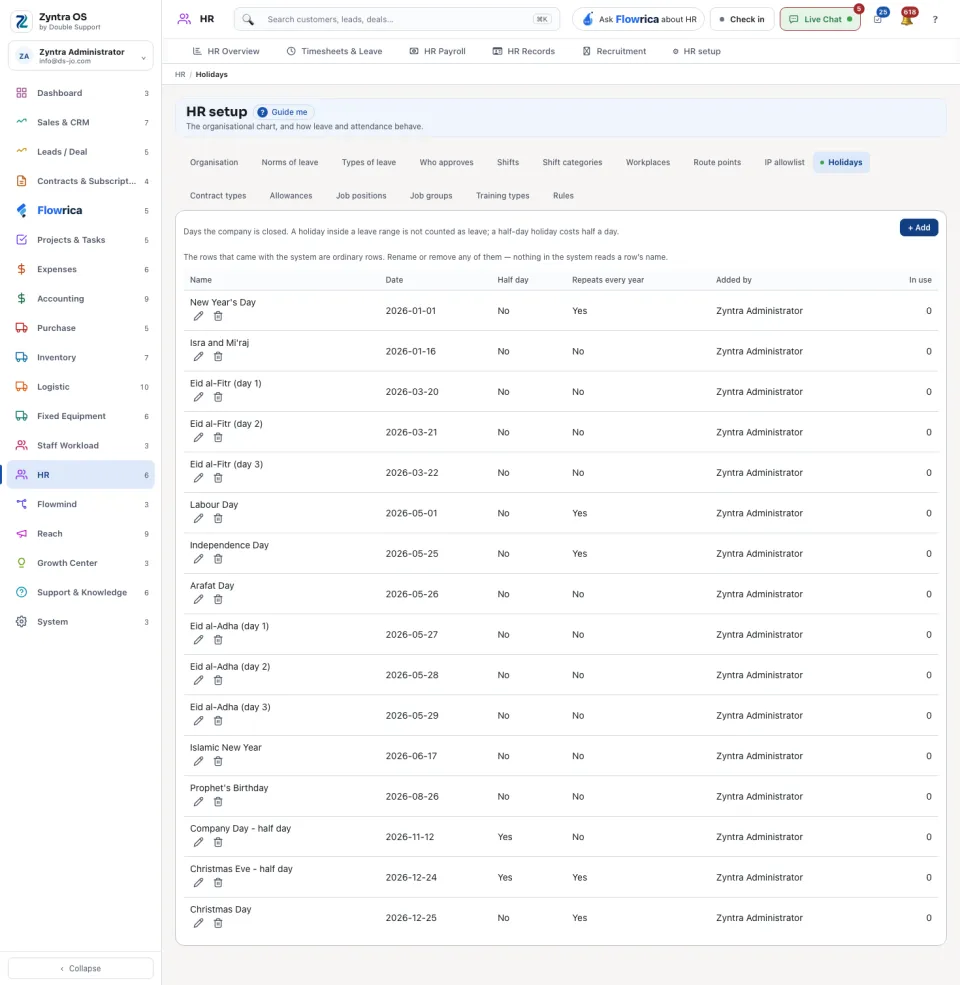Viewport: 960px width, 985px height.
Task: Click the Check in button
Action: coord(742,19)
